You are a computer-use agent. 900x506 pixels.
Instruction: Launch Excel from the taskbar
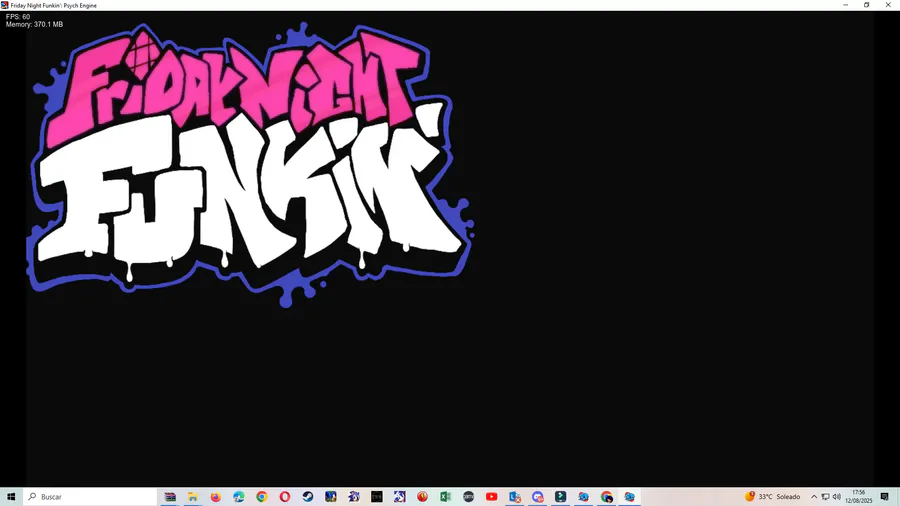tap(445, 496)
